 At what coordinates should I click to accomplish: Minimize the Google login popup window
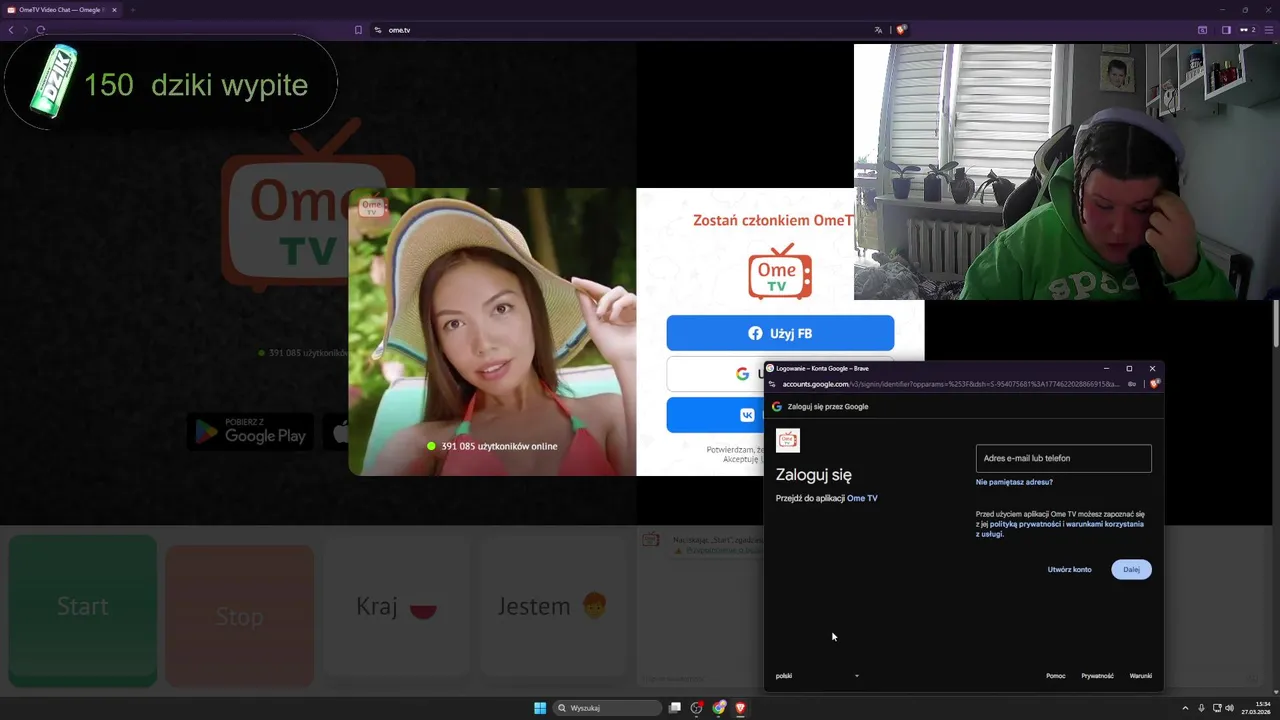pos(1106,368)
